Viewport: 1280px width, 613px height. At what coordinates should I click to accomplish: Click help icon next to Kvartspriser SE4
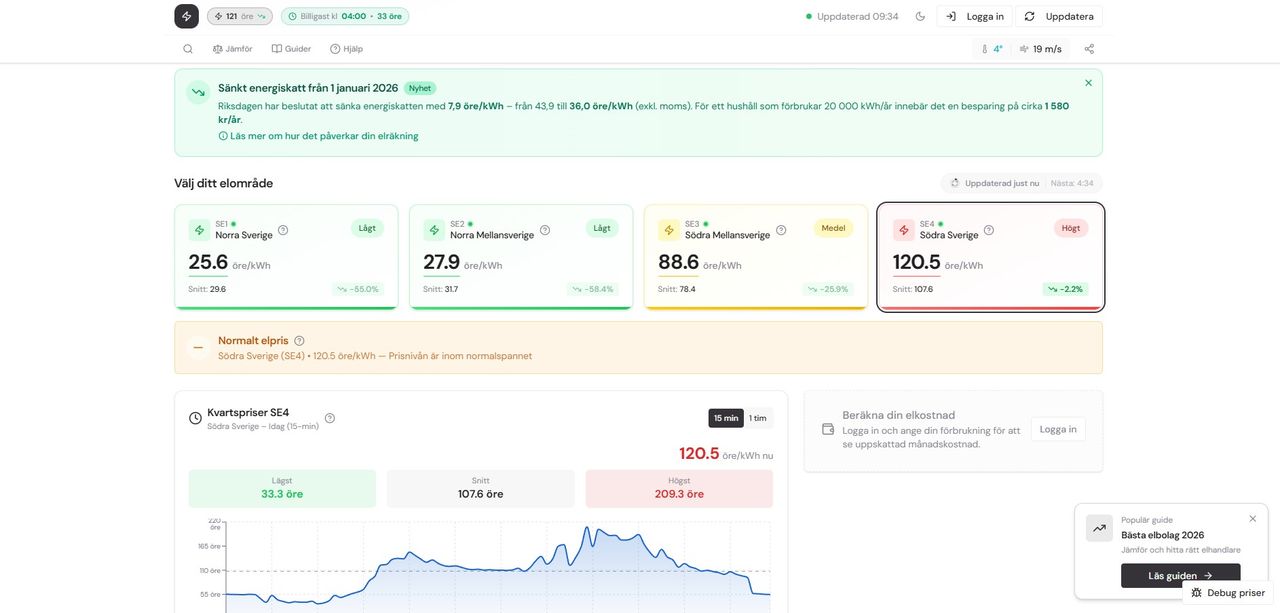(x=330, y=418)
